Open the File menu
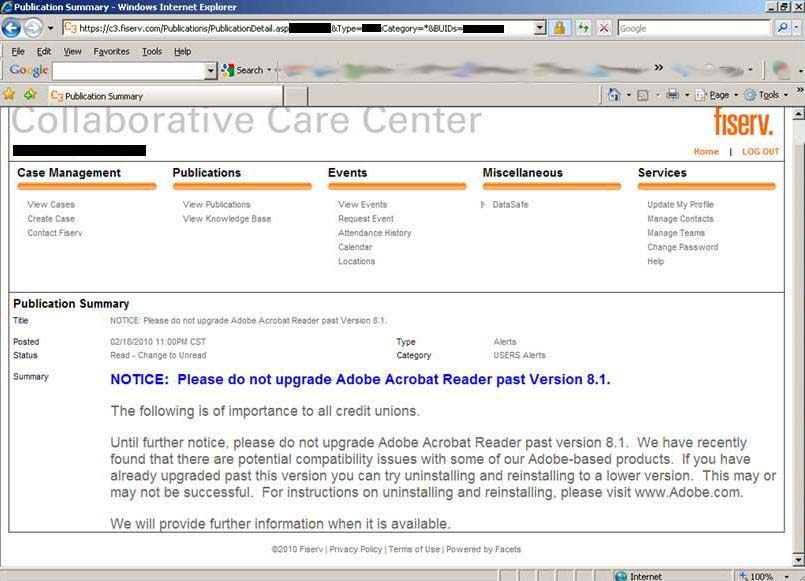This screenshot has width=805, height=581. pyautogui.click(x=18, y=51)
